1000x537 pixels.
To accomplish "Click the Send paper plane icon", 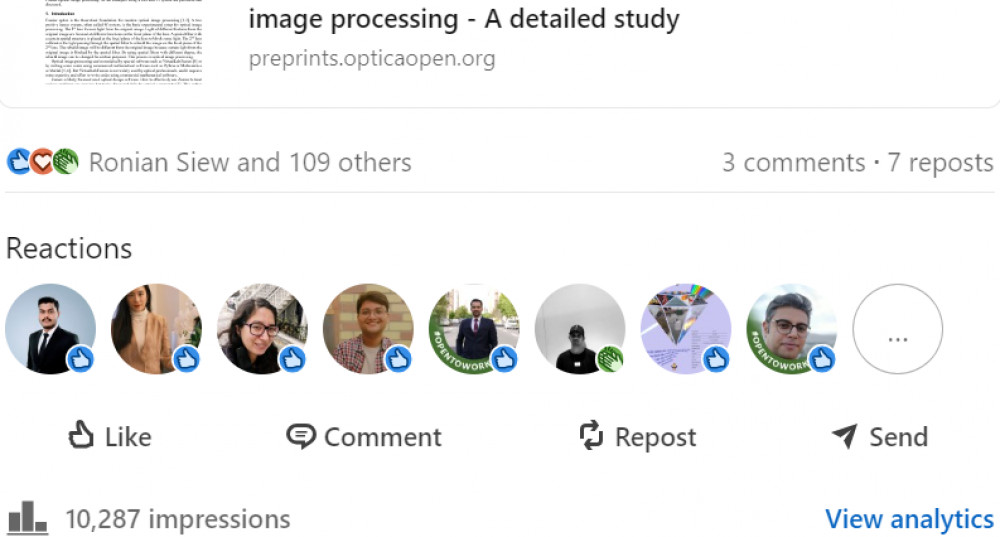I will 845,436.
